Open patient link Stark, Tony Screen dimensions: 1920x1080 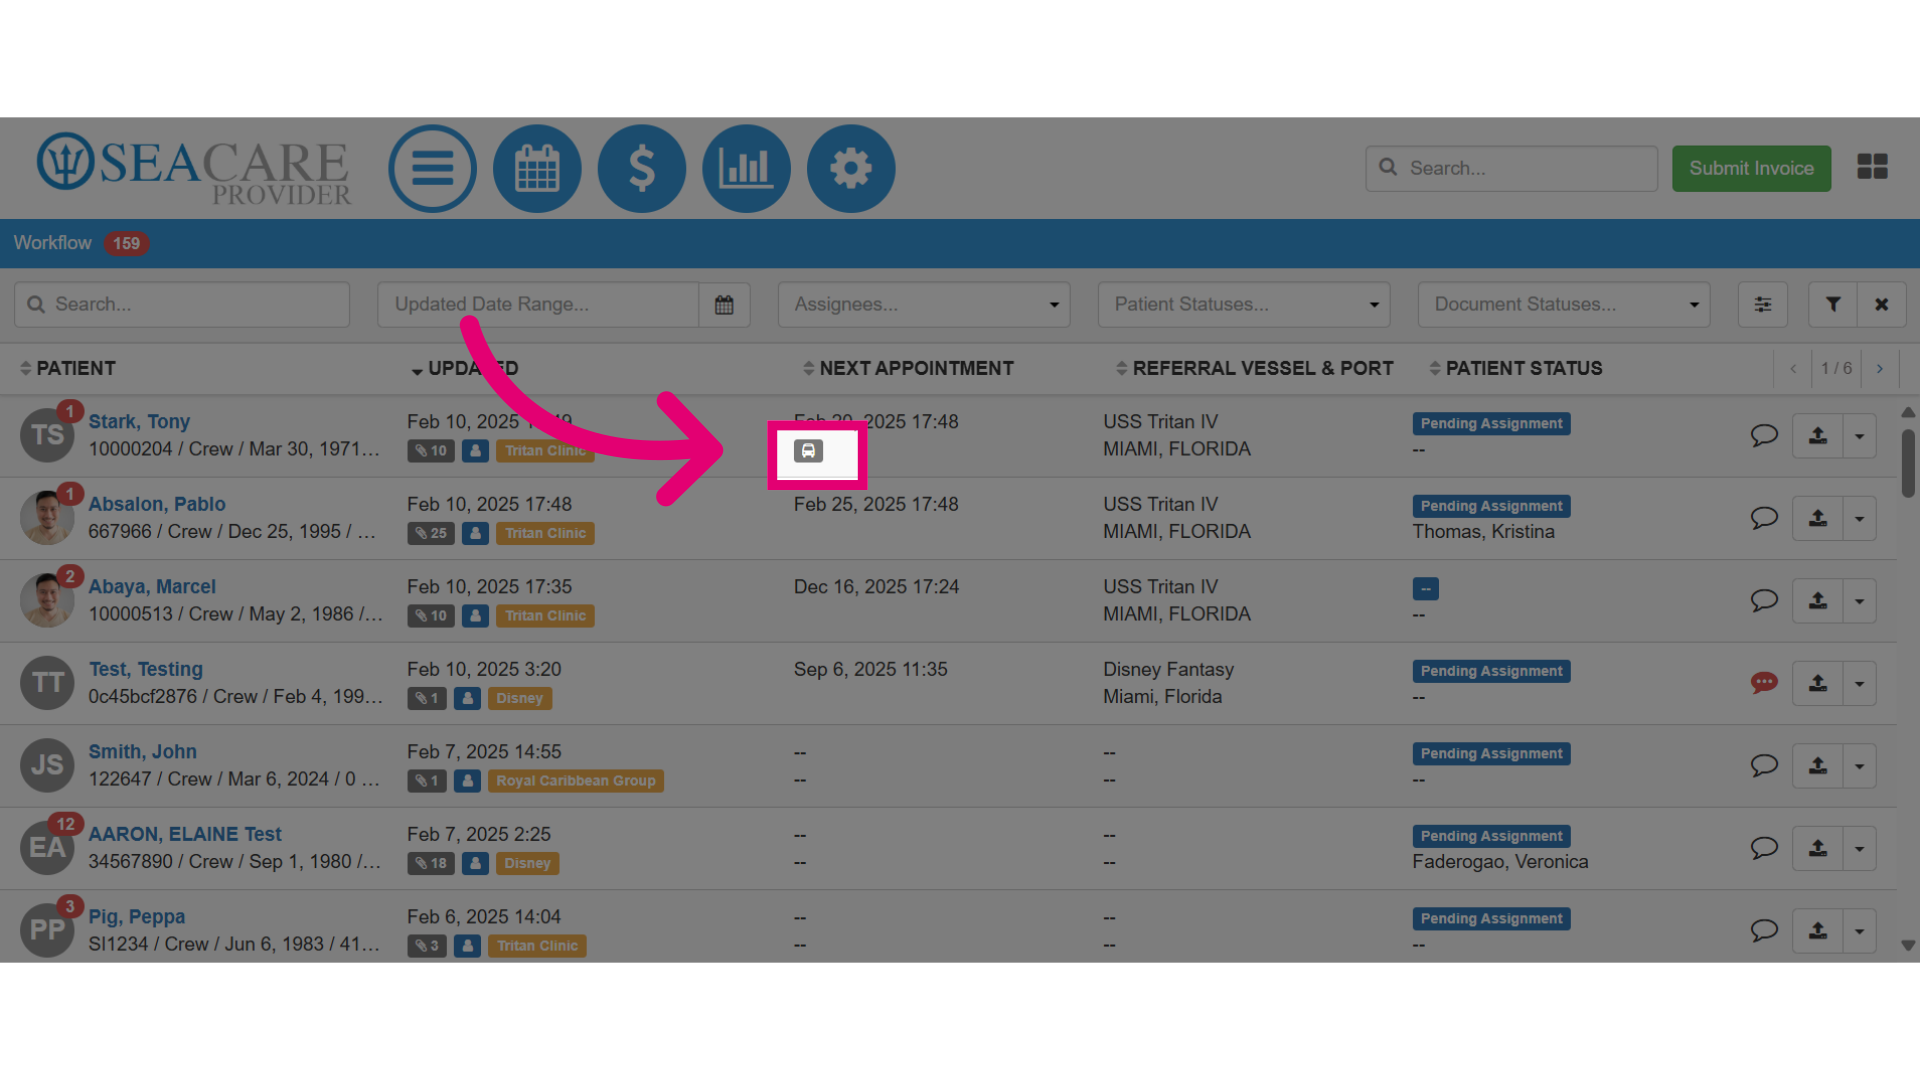click(x=139, y=422)
